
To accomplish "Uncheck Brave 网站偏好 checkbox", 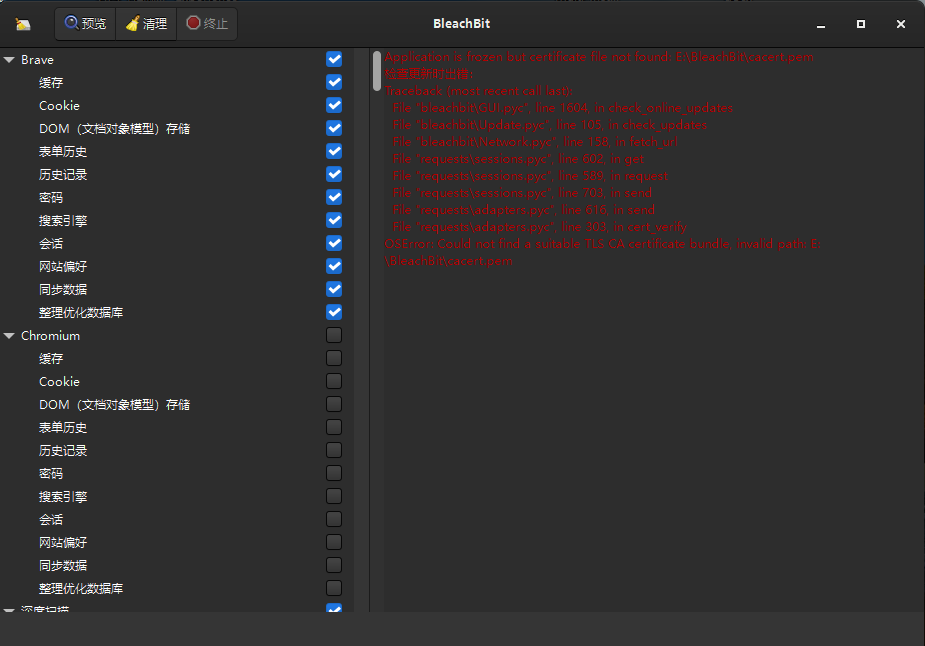I will [334, 266].
